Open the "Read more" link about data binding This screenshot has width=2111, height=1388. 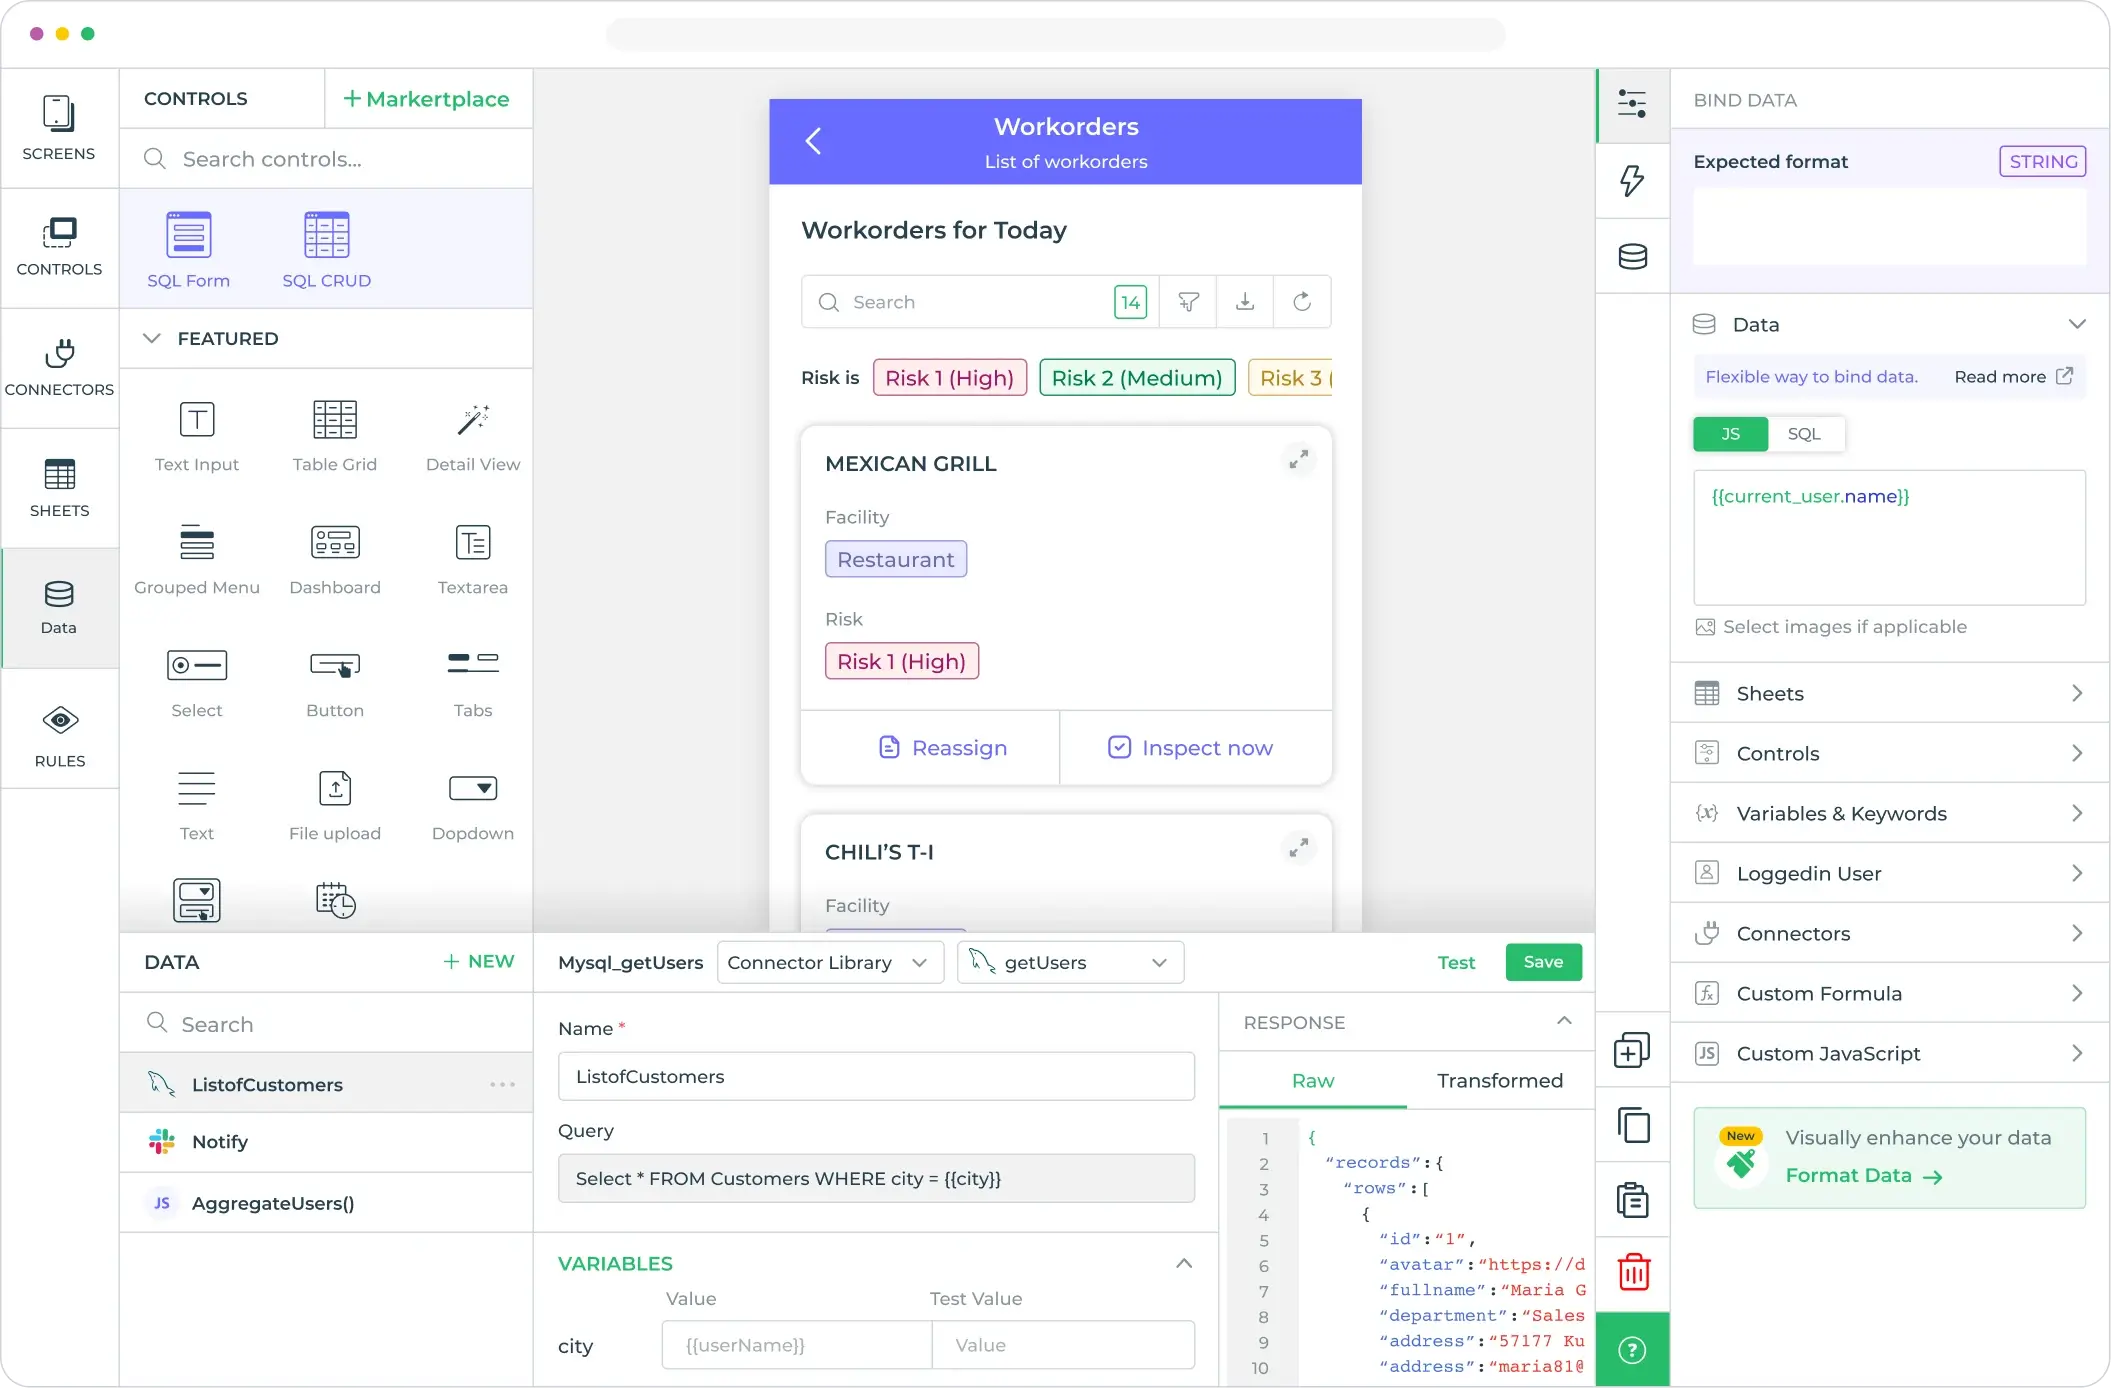[2001, 377]
